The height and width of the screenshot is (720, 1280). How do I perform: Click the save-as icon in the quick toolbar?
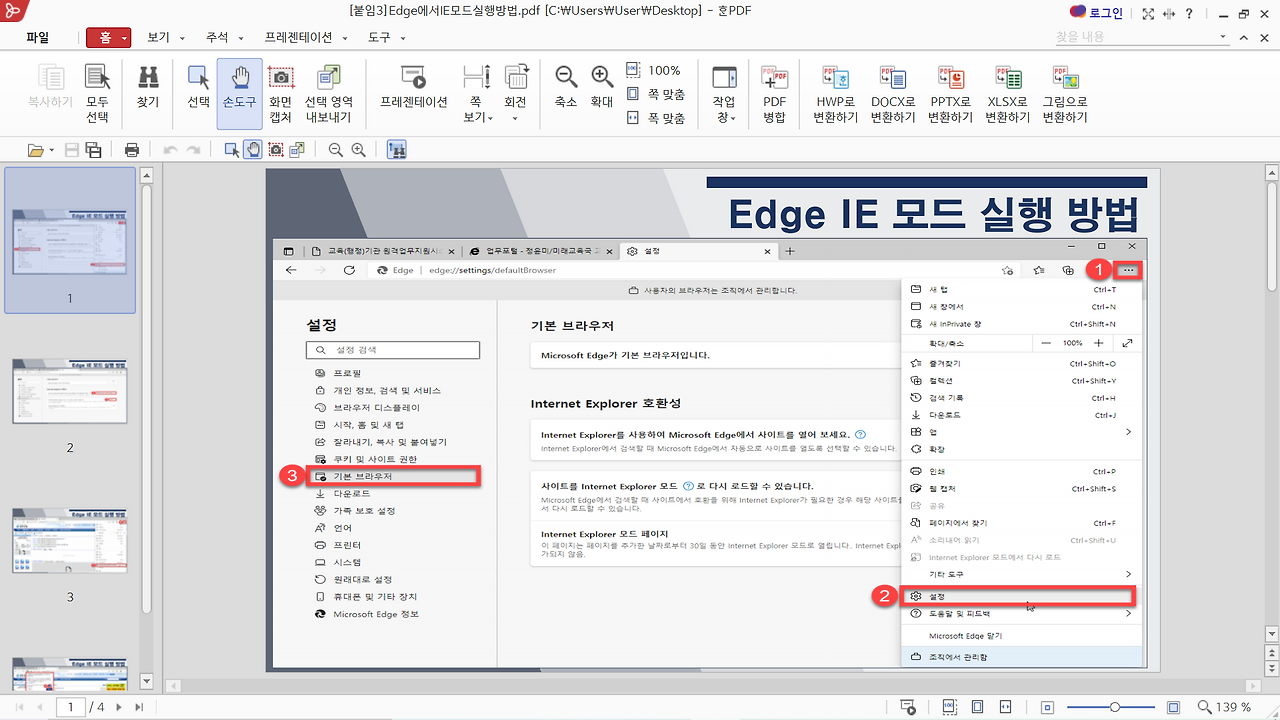[93, 150]
